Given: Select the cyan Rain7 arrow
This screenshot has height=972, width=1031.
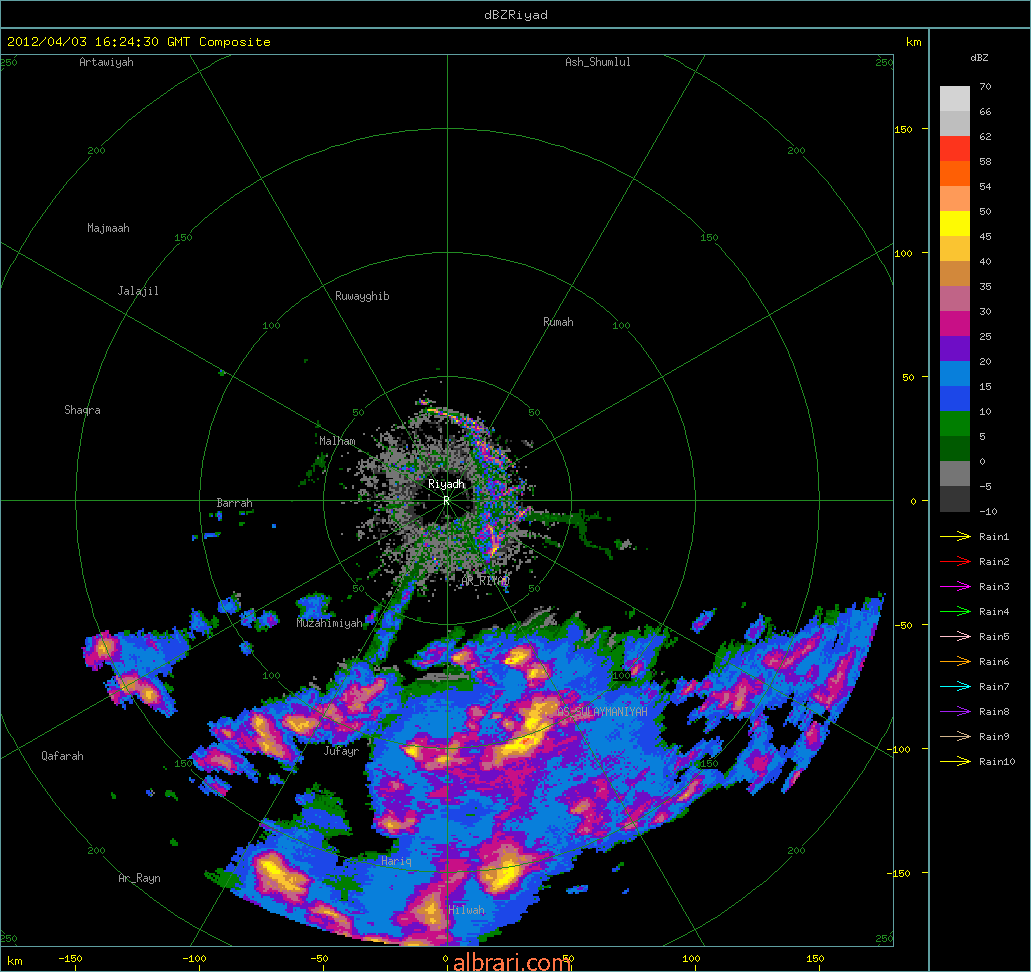Looking at the screenshot, I should point(955,687).
